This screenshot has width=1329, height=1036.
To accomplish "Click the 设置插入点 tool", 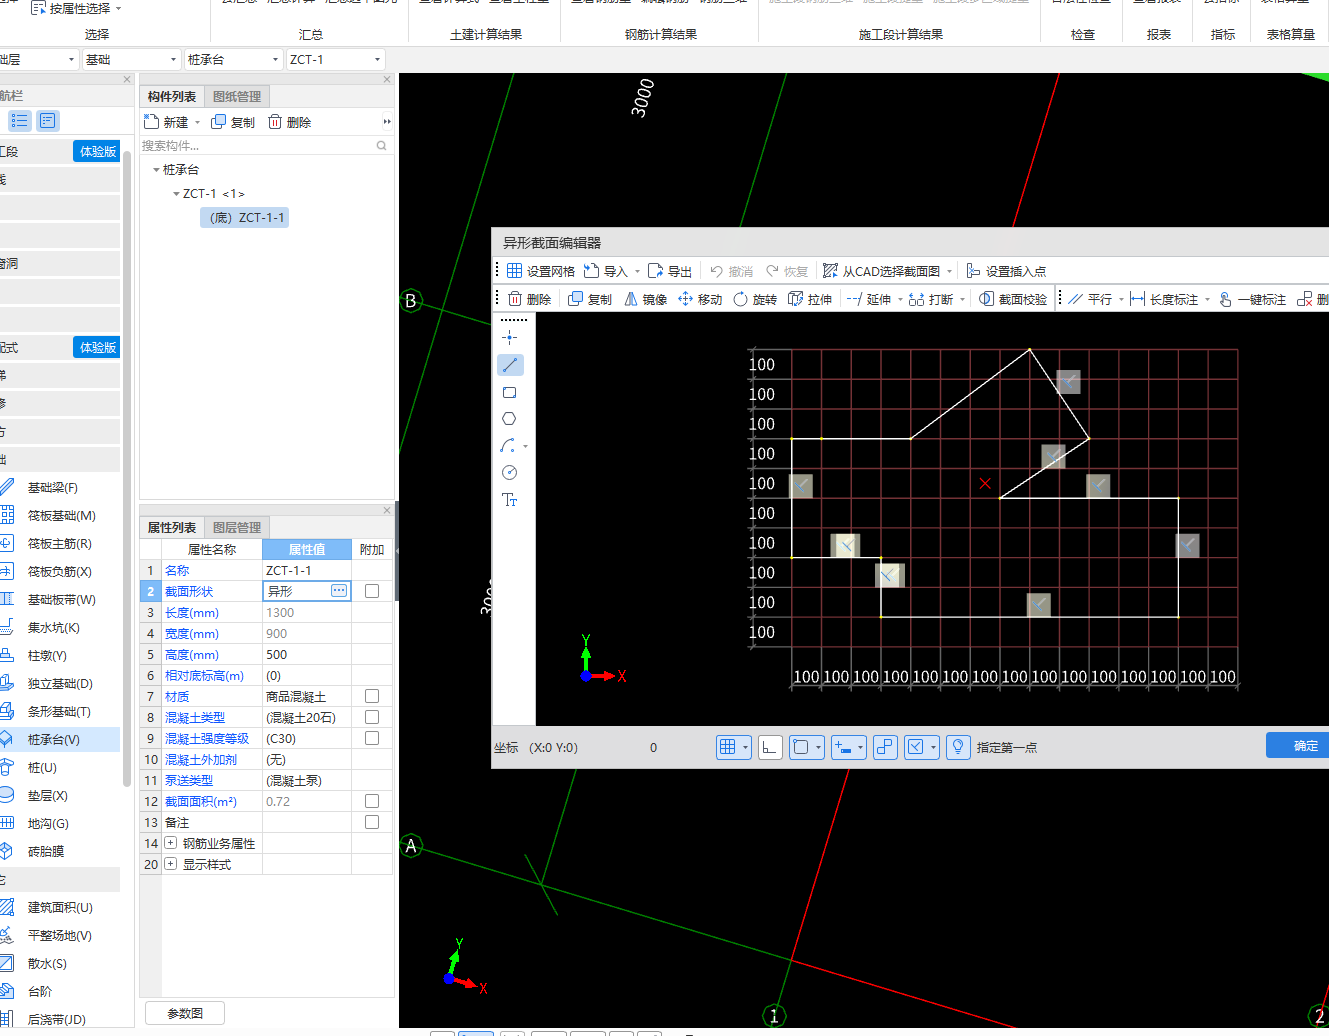I will point(1006,271).
